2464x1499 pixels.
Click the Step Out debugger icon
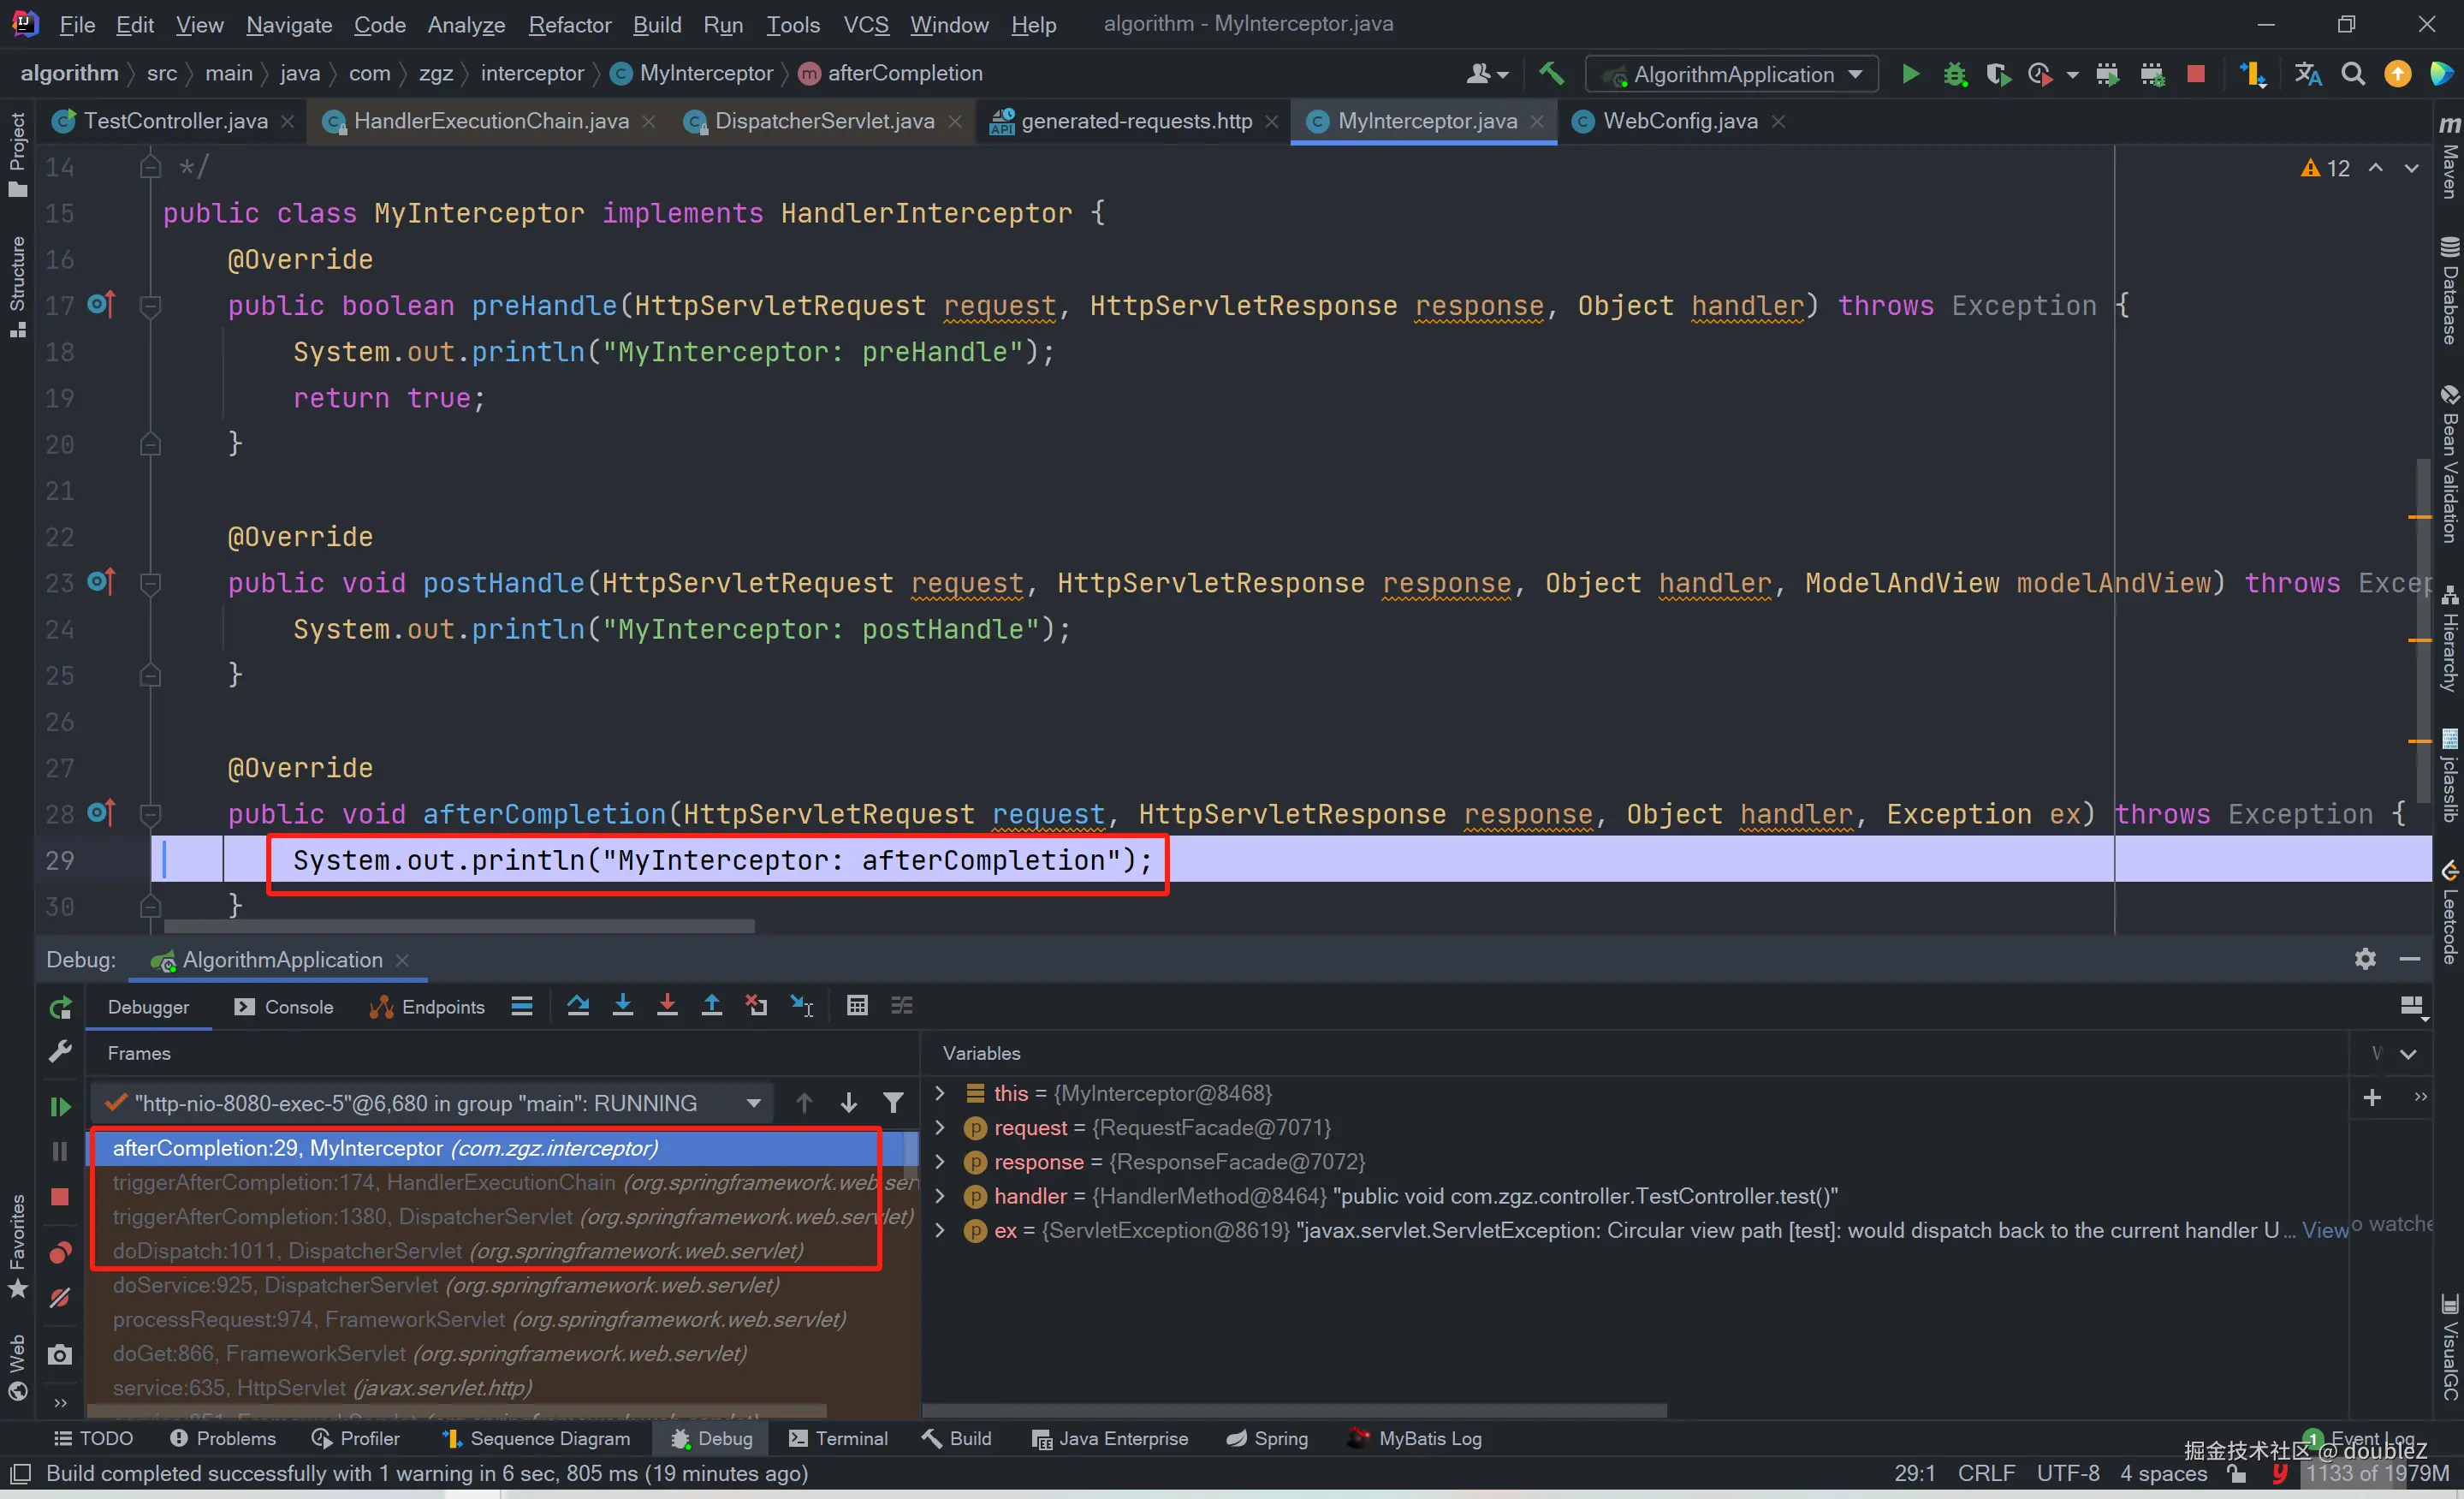click(711, 1006)
